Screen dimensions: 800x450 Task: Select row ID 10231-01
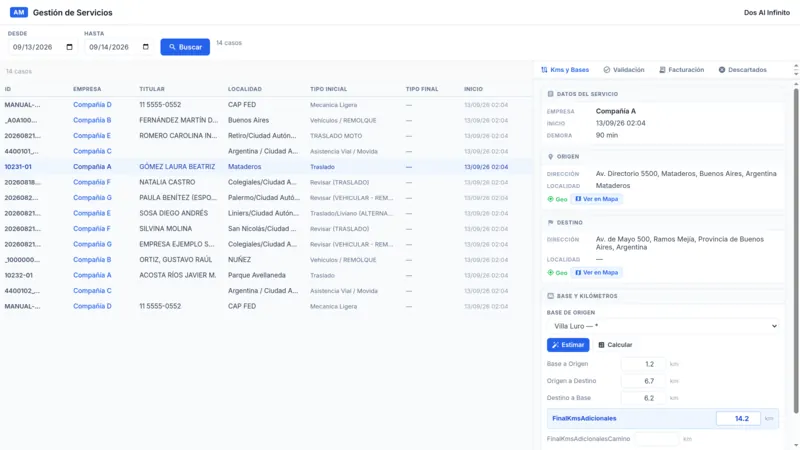[x=18, y=167]
